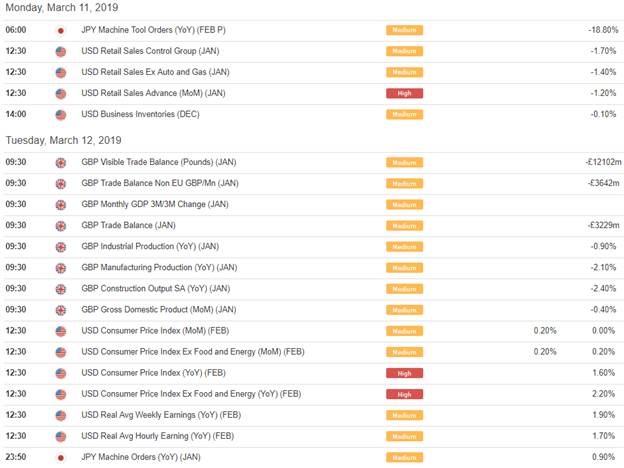Click the UK flag beside Monthly GDP 3M/3M Change
This screenshot has height=468, width=624.
click(60, 205)
